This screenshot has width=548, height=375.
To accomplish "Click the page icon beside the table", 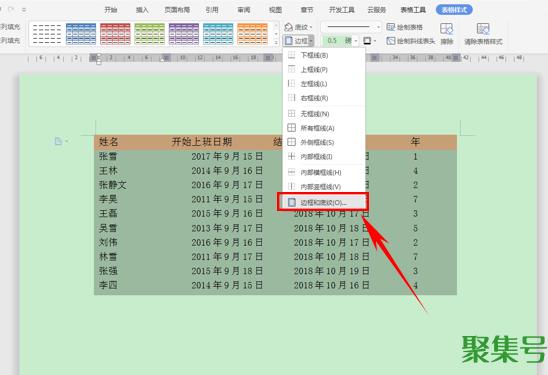I will pos(58,141).
